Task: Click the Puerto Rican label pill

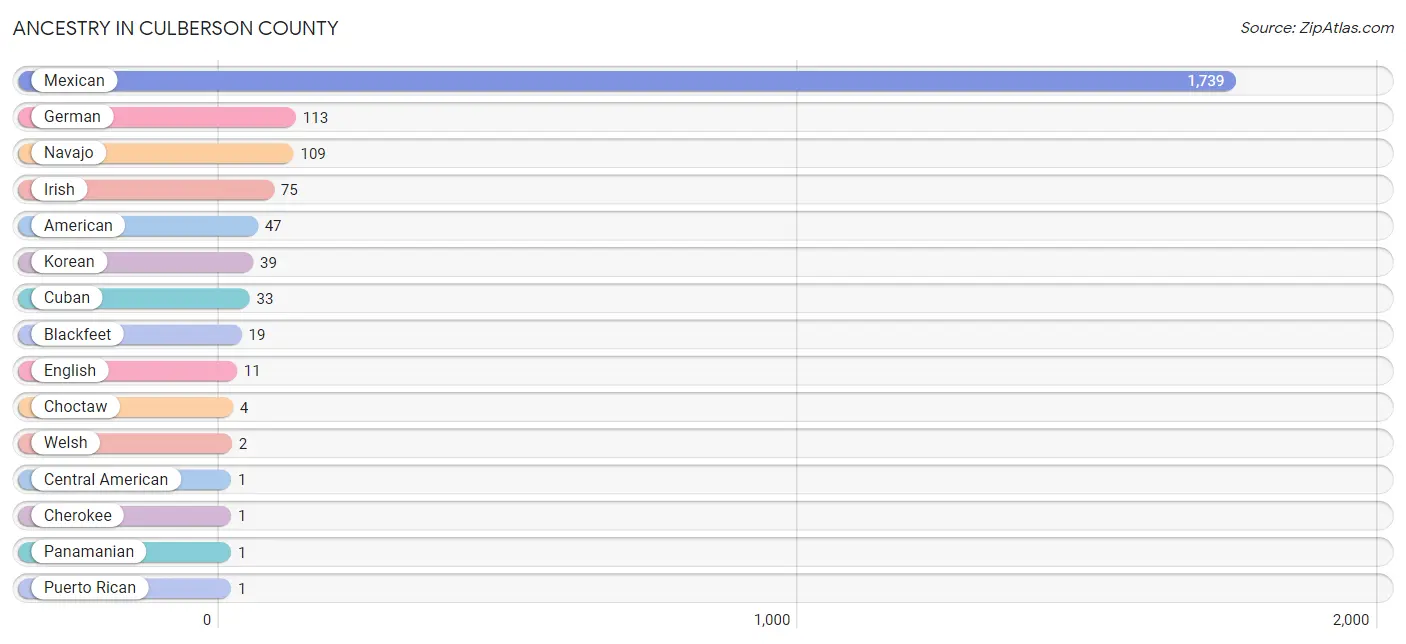Action: point(90,588)
